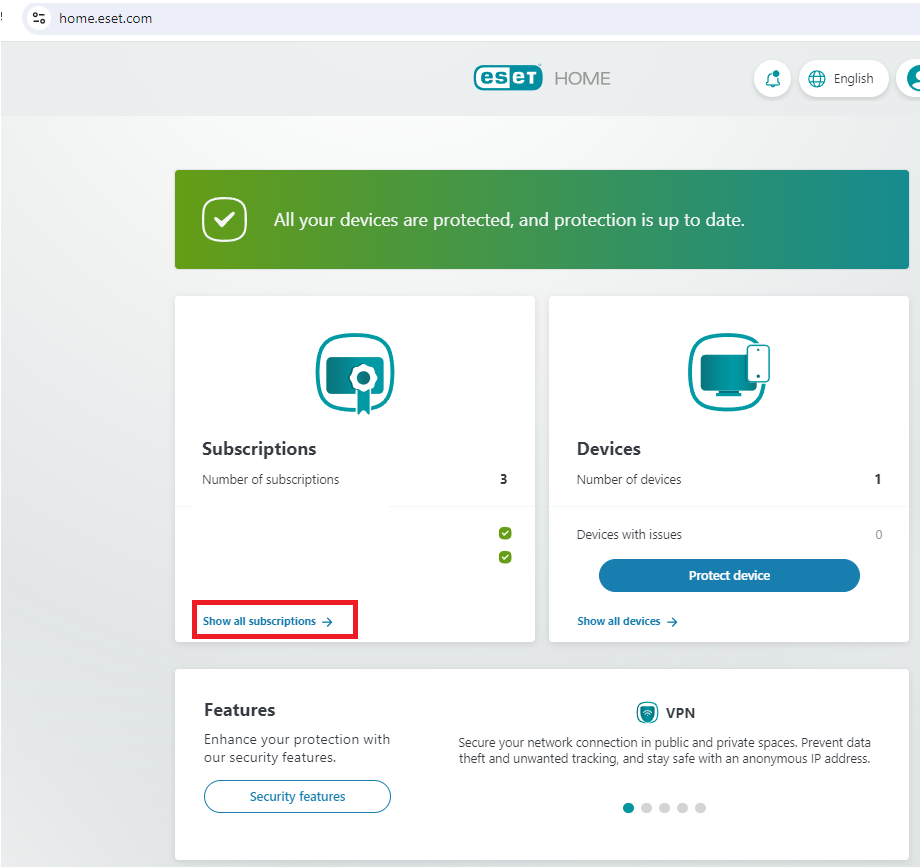Click the HOME text beside logo

coord(582,79)
